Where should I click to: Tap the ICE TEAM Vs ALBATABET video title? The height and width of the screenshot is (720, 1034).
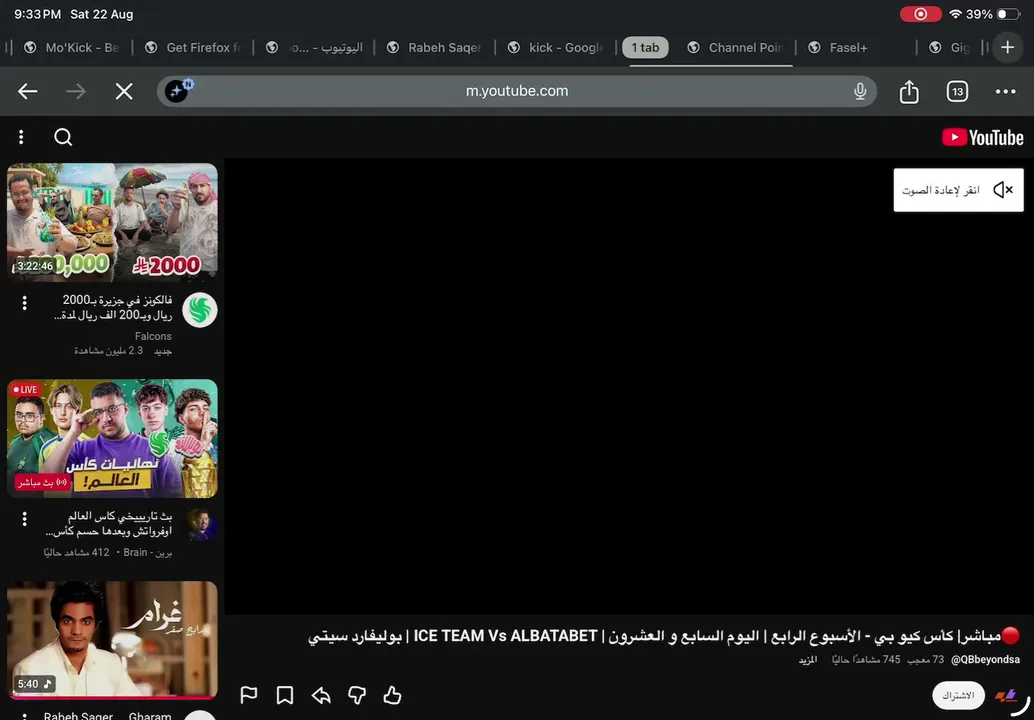click(x=664, y=636)
